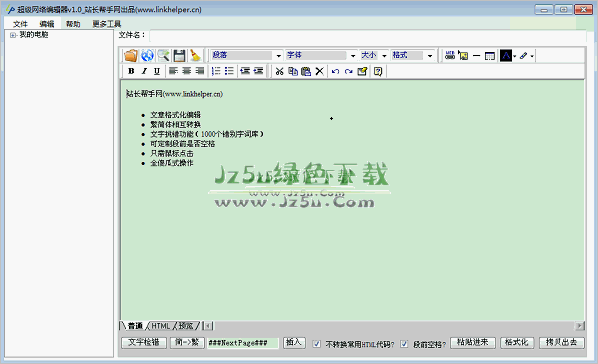Open the 字体 font dropdown
This screenshot has height=364, width=598.
pyautogui.click(x=353, y=56)
